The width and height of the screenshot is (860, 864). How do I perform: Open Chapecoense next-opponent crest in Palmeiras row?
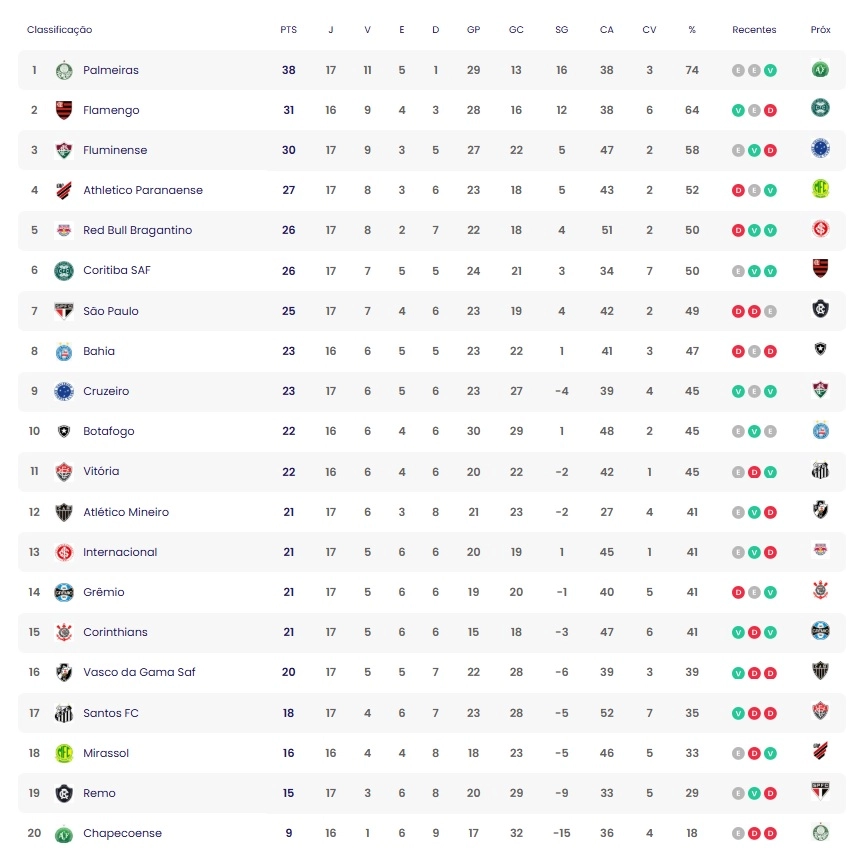click(x=820, y=69)
